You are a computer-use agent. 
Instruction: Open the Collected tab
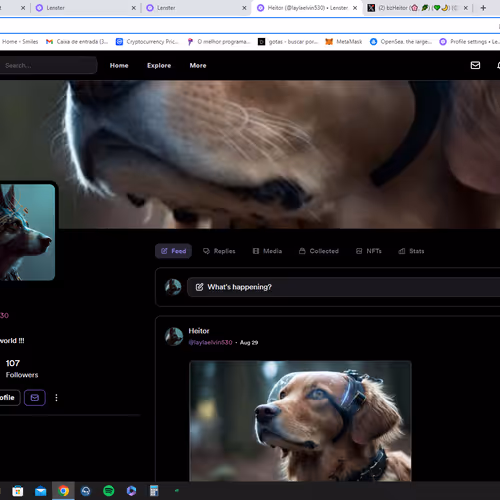tap(319, 251)
